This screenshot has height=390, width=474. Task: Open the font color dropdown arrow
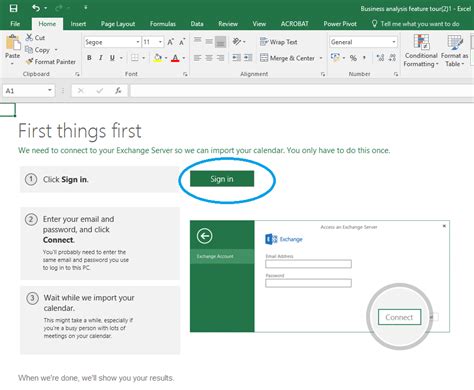pyautogui.click(x=184, y=58)
